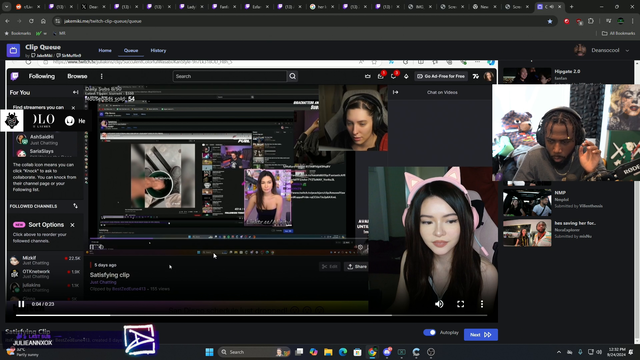The image size is (640, 360).
Task: Show hidden system tray icons chevron
Action: (x=558, y=352)
